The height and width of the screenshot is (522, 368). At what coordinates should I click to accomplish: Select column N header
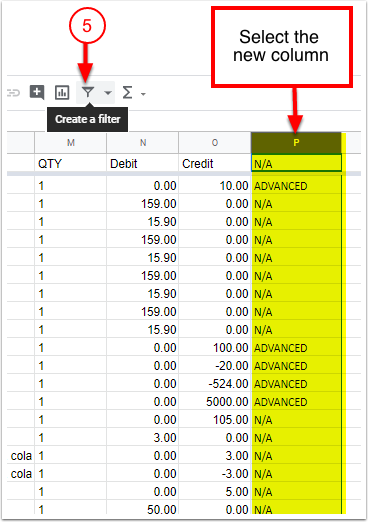click(143, 143)
